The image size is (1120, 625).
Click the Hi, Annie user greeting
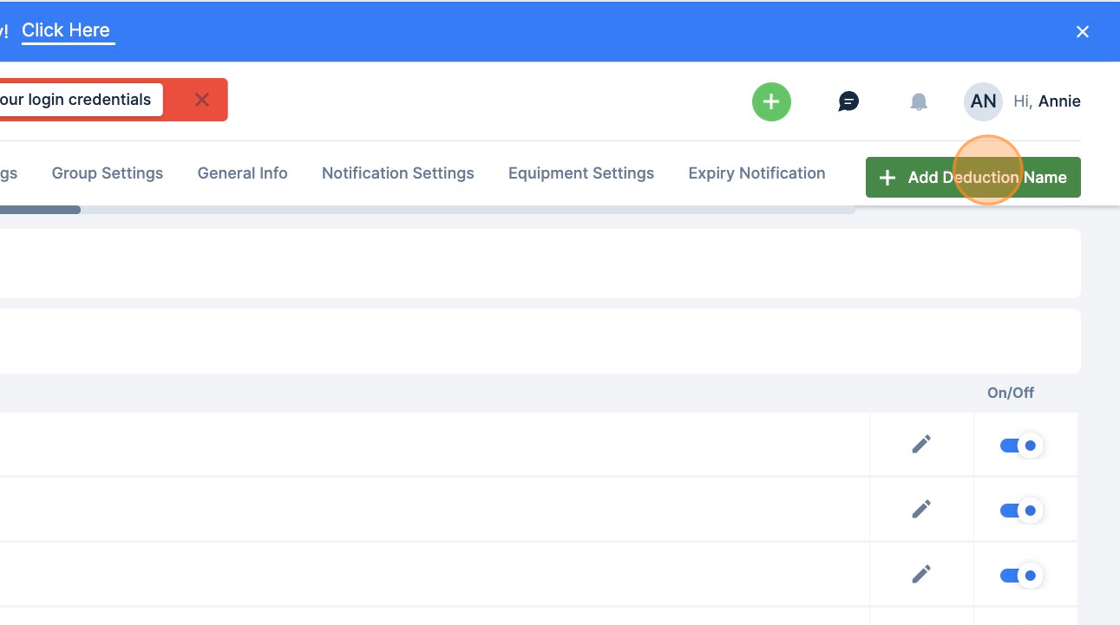click(x=1046, y=101)
